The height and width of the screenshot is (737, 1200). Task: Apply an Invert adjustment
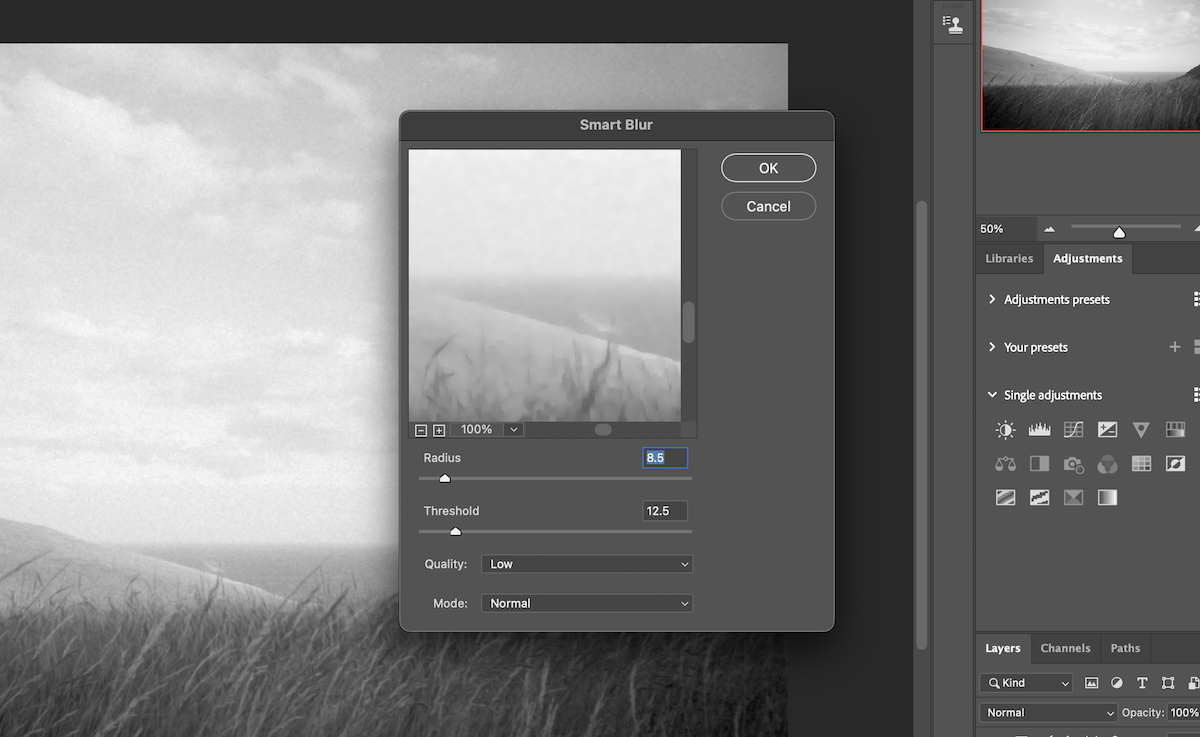[1174, 463]
